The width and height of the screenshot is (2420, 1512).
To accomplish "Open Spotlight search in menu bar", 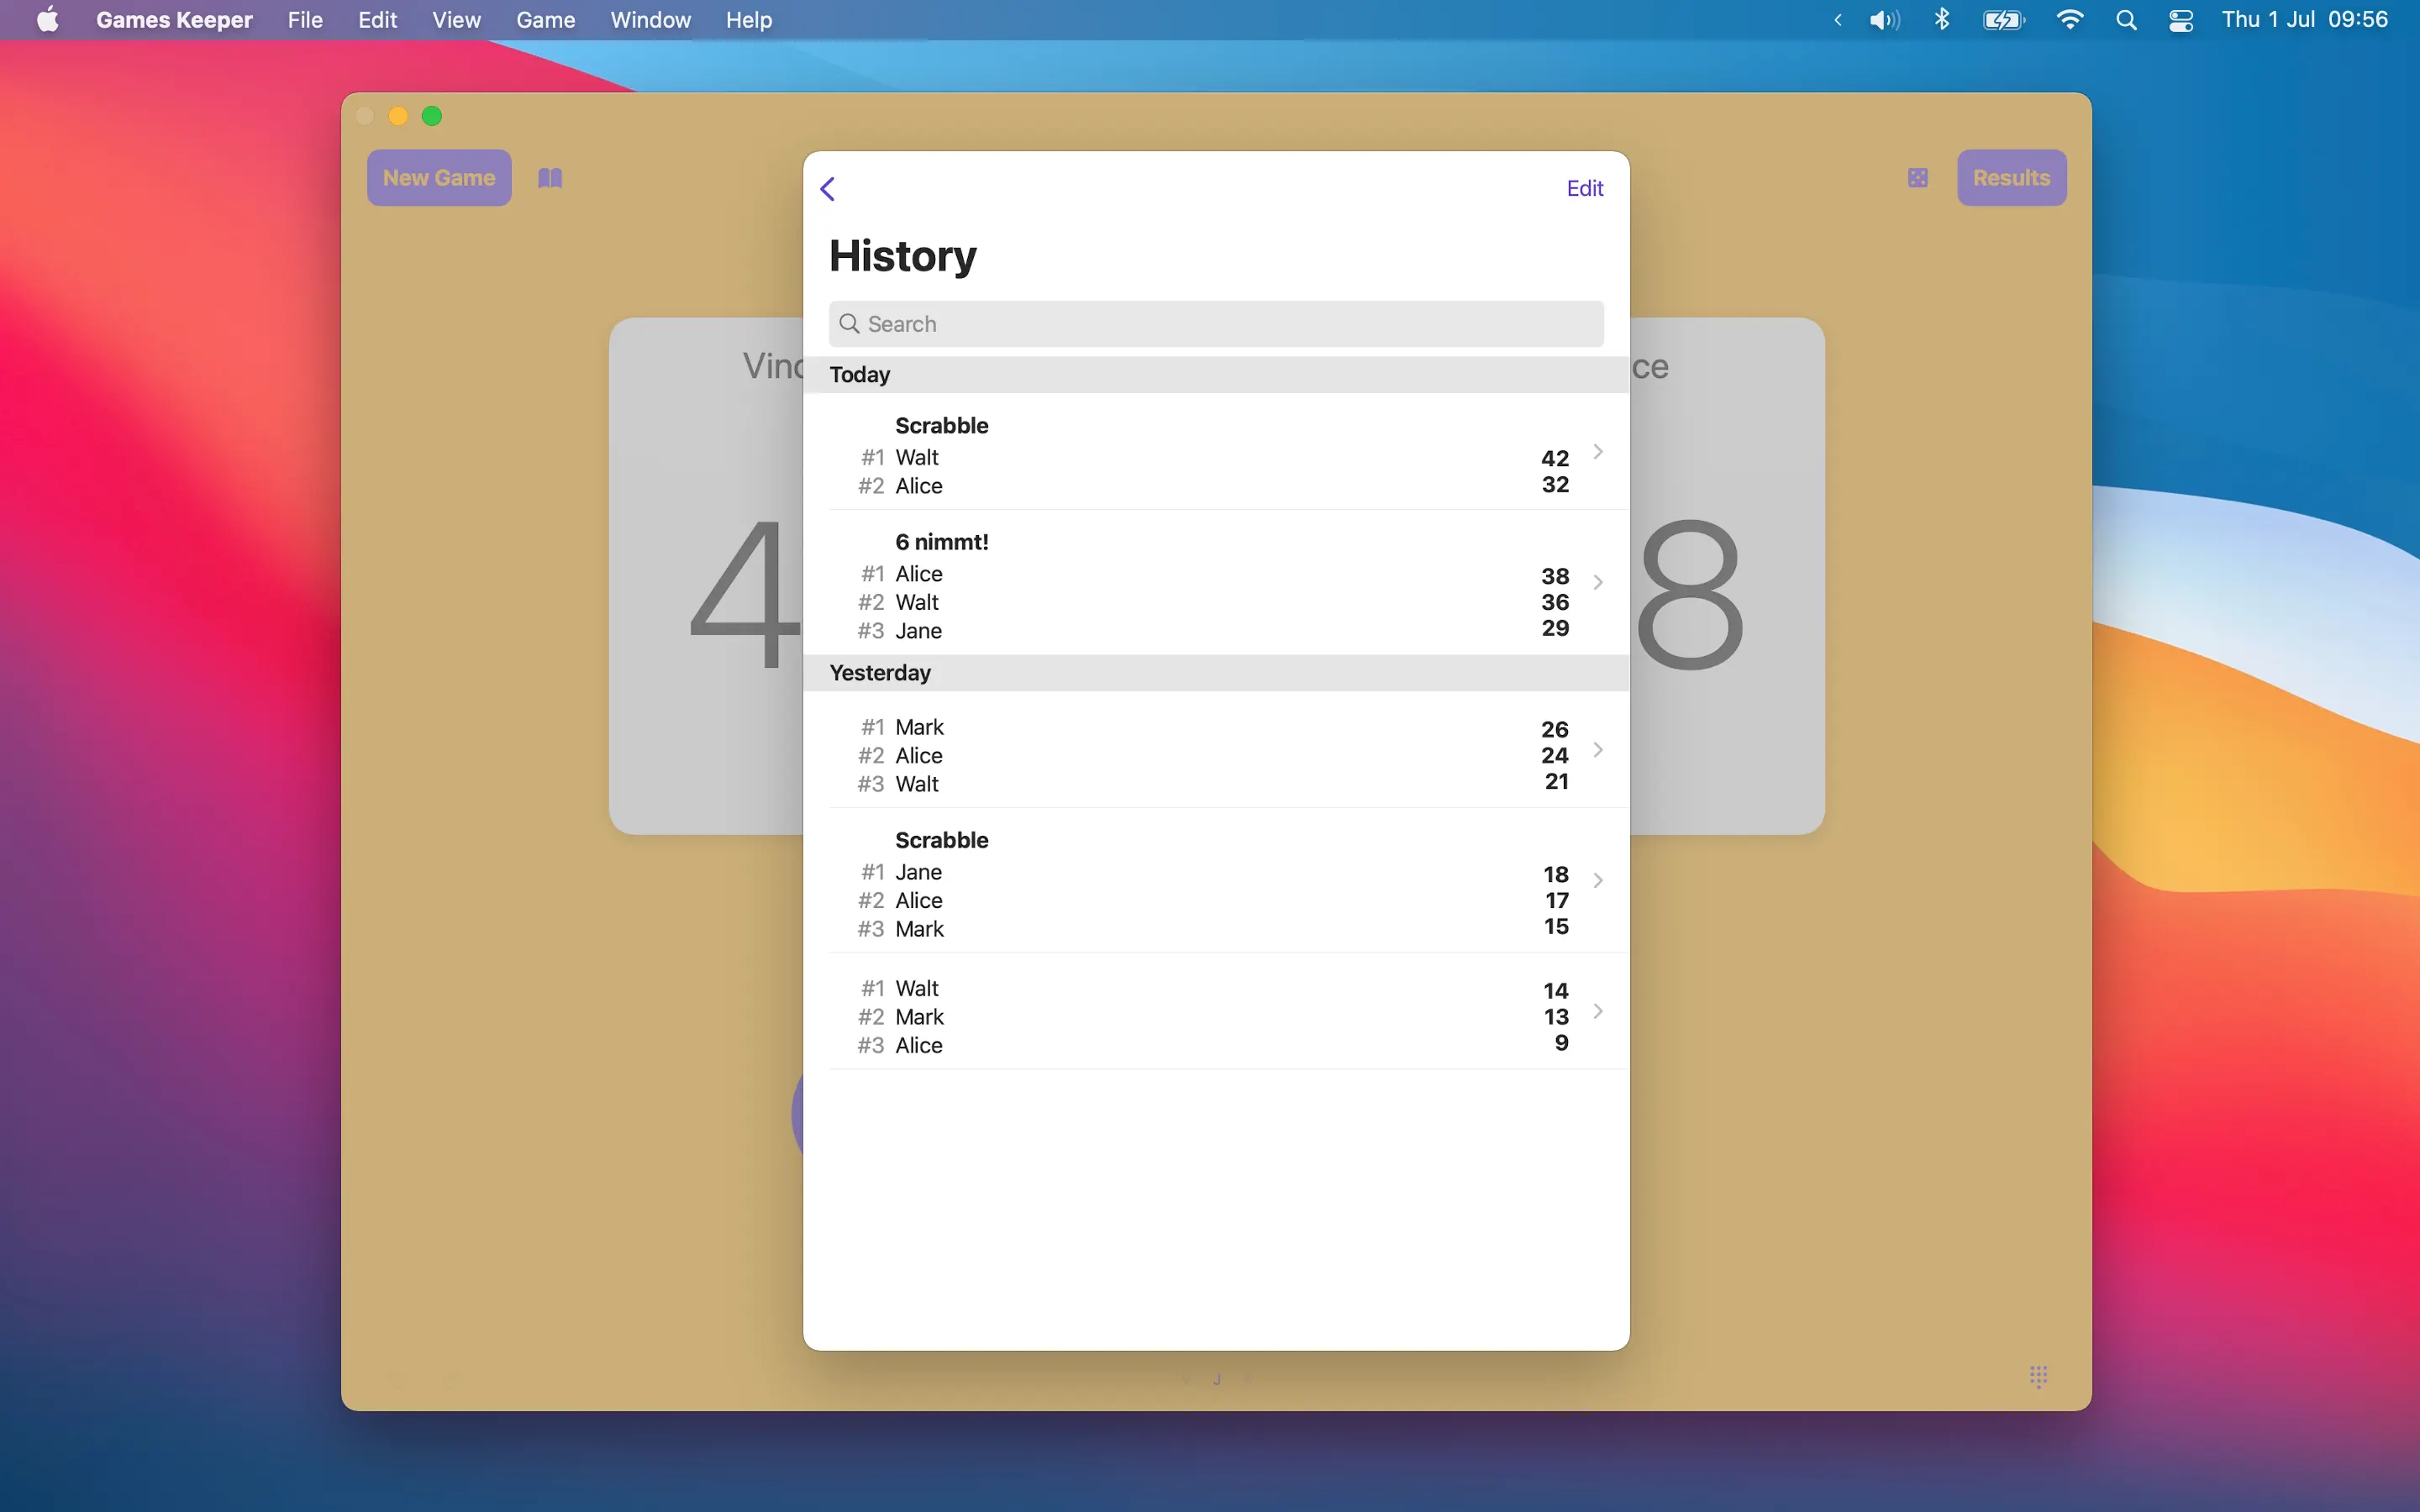I will coord(2126,20).
